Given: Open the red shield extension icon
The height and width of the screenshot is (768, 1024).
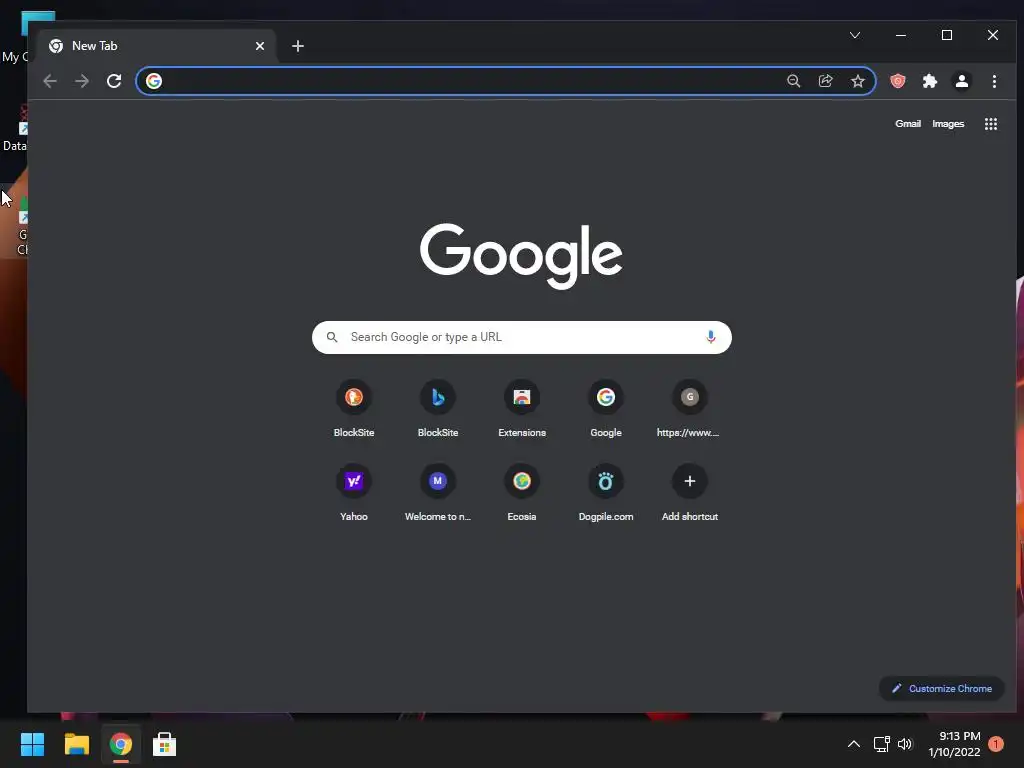Looking at the screenshot, I should coord(898,81).
